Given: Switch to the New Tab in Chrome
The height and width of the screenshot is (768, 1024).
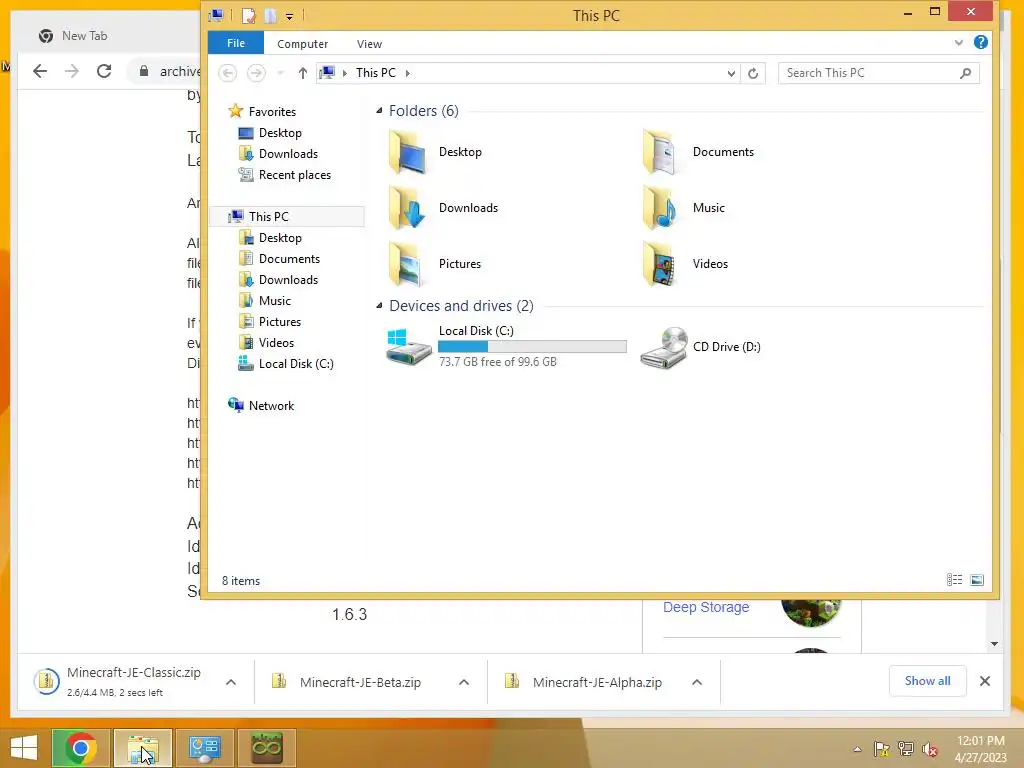Looking at the screenshot, I should pos(85,36).
